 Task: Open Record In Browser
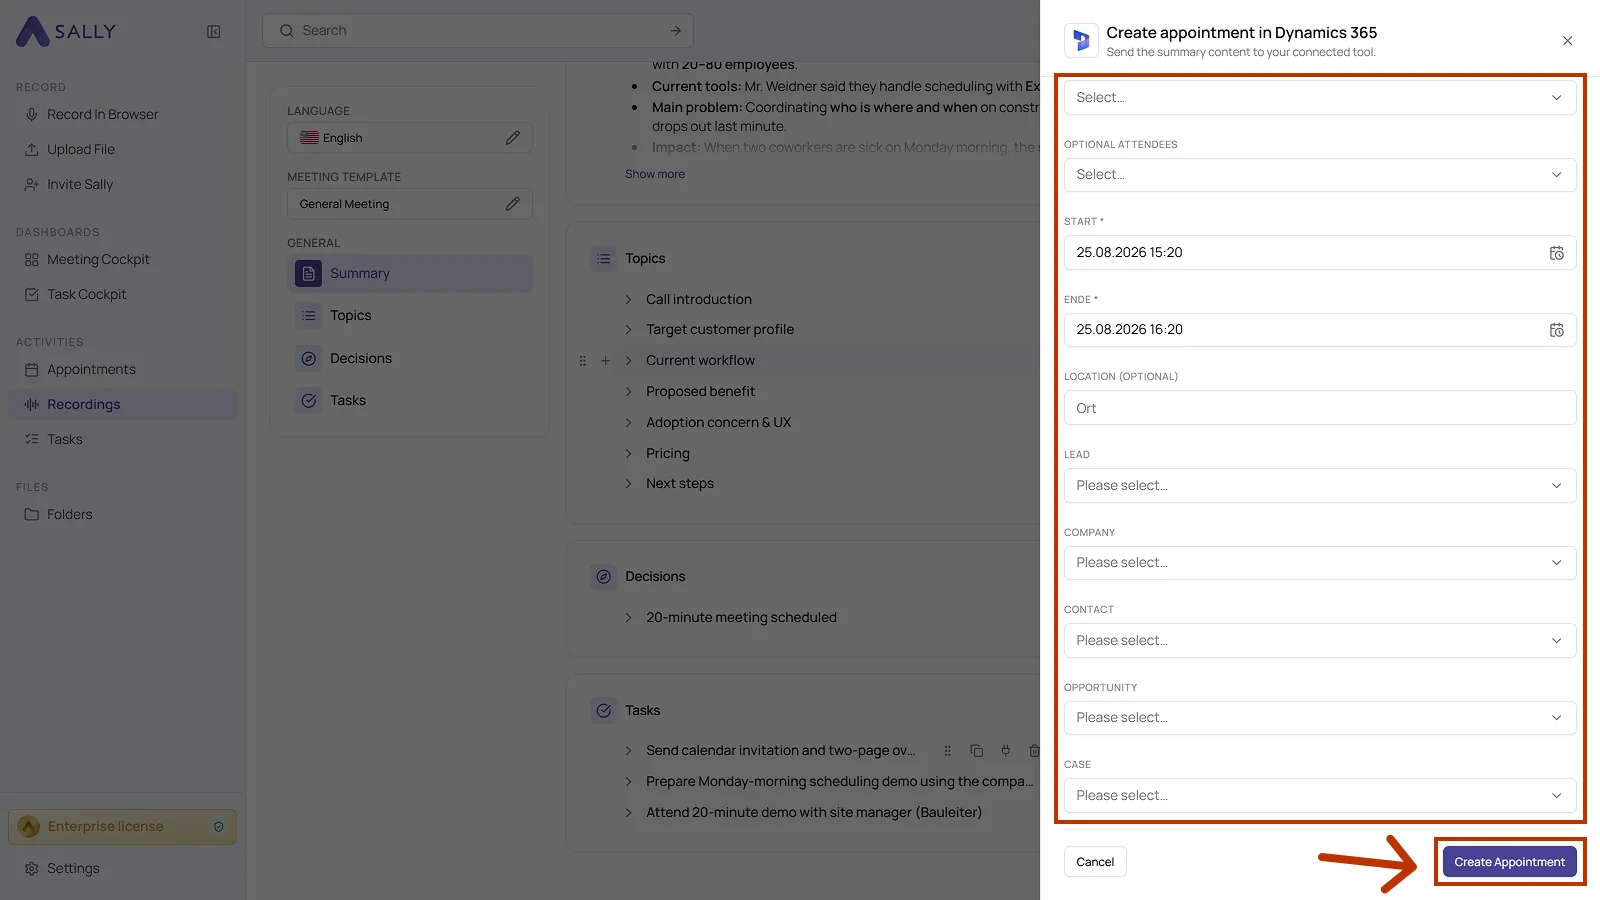pos(92,115)
